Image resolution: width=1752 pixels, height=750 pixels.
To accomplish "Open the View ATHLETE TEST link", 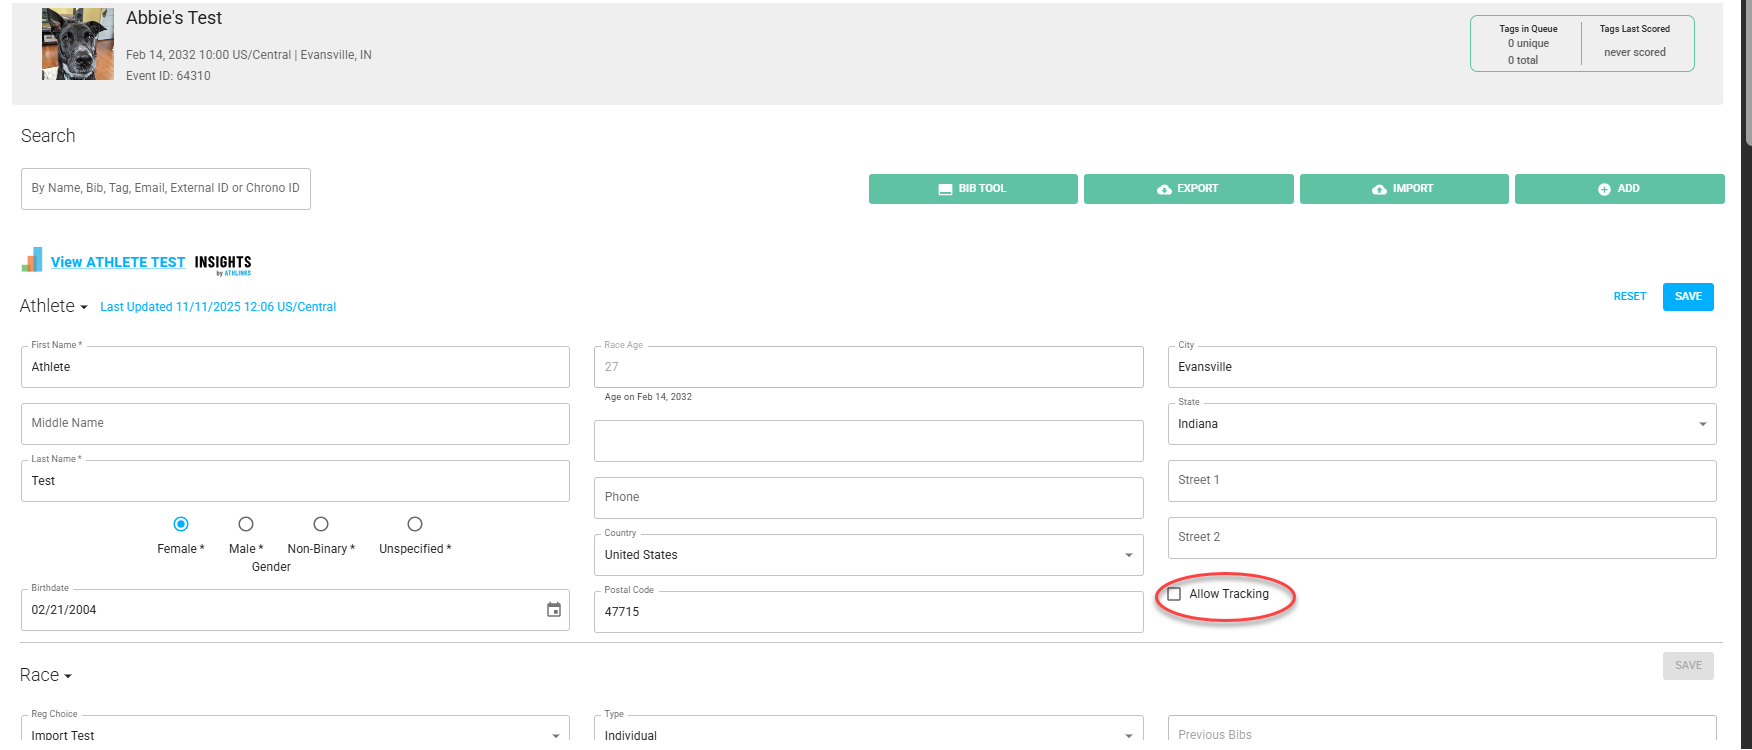I will 118,262.
